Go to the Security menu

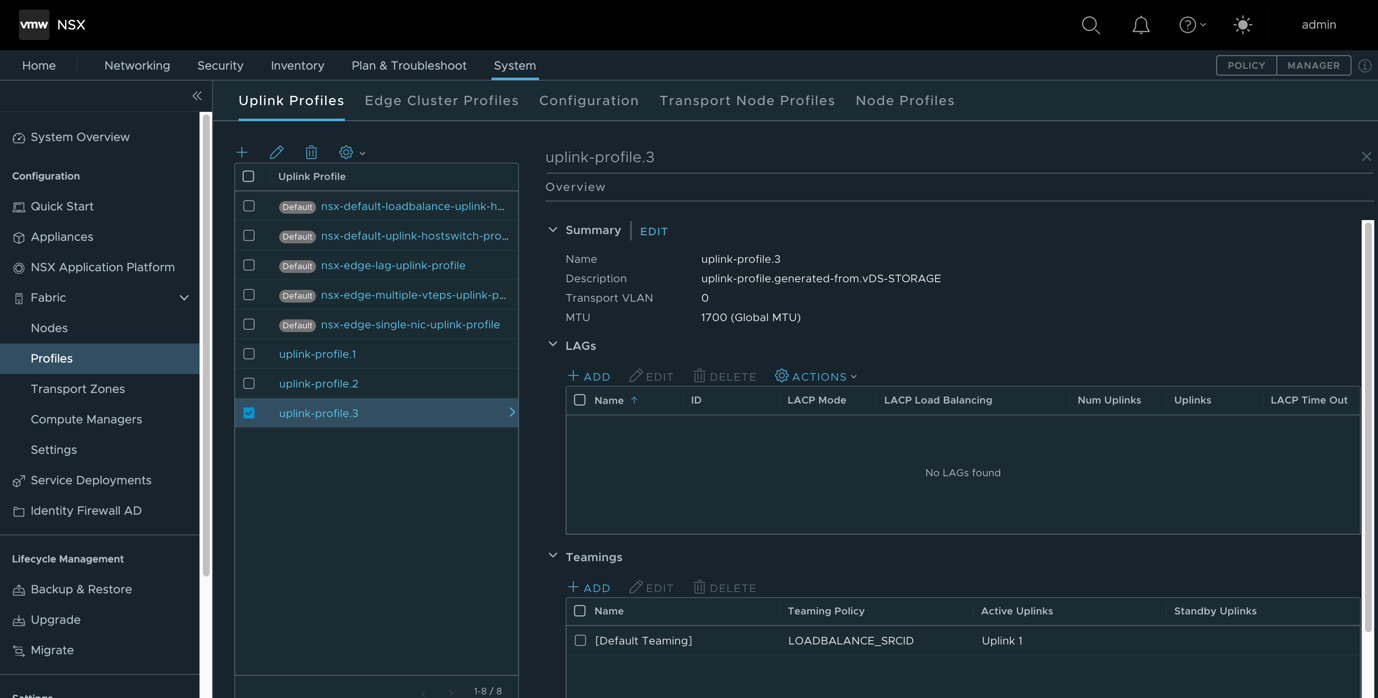pyautogui.click(x=220, y=66)
